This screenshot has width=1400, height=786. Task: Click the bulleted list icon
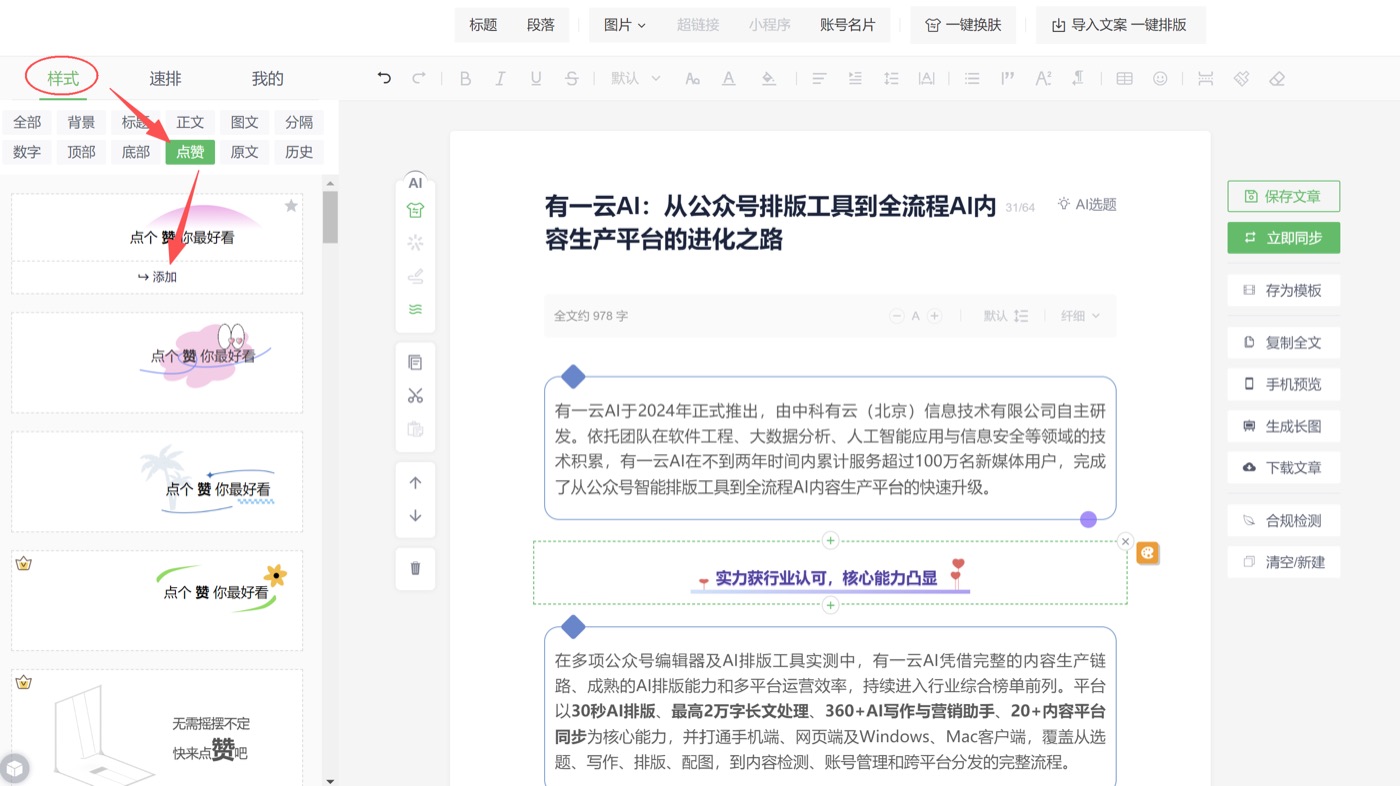coord(971,78)
